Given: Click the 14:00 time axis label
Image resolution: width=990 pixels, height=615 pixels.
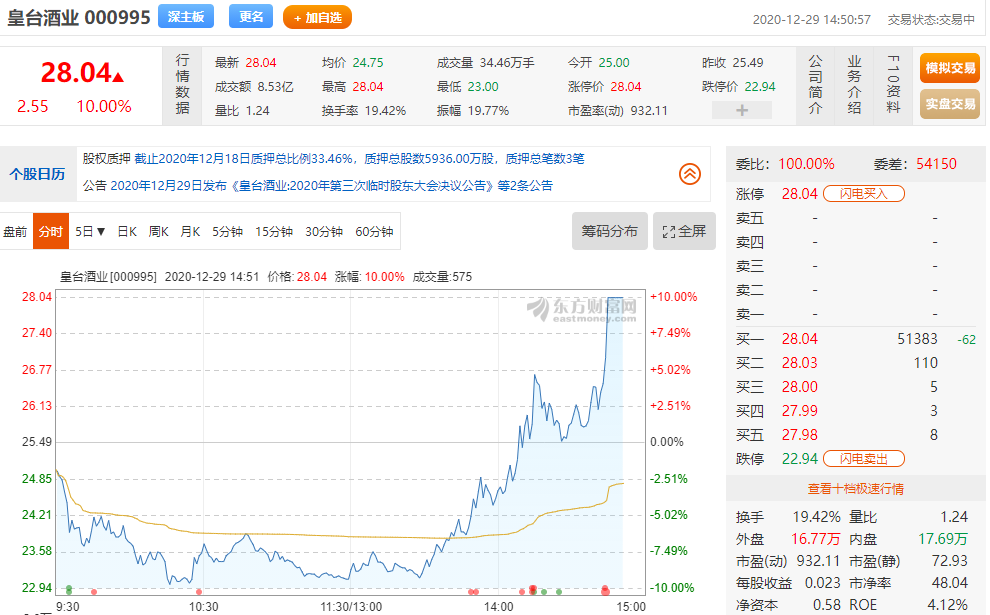Looking at the screenshot, I should [498, 607].
